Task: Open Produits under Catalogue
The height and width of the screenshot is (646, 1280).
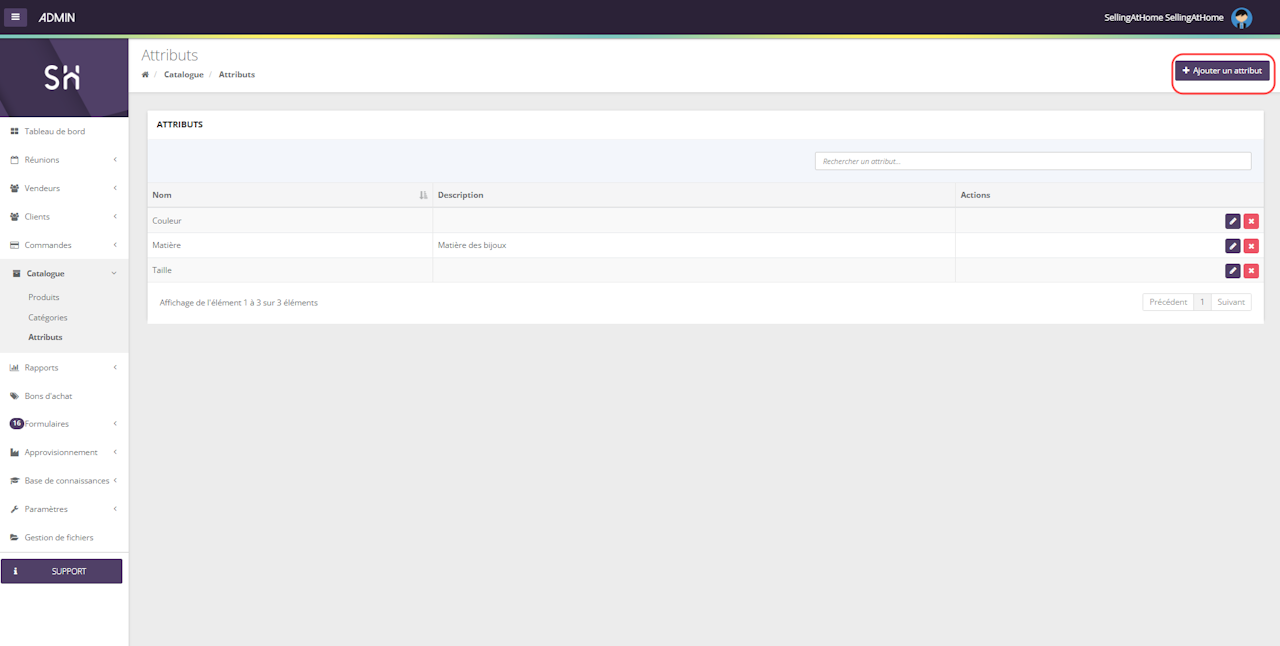Action: pyautogui.click(x=44, y=297)
